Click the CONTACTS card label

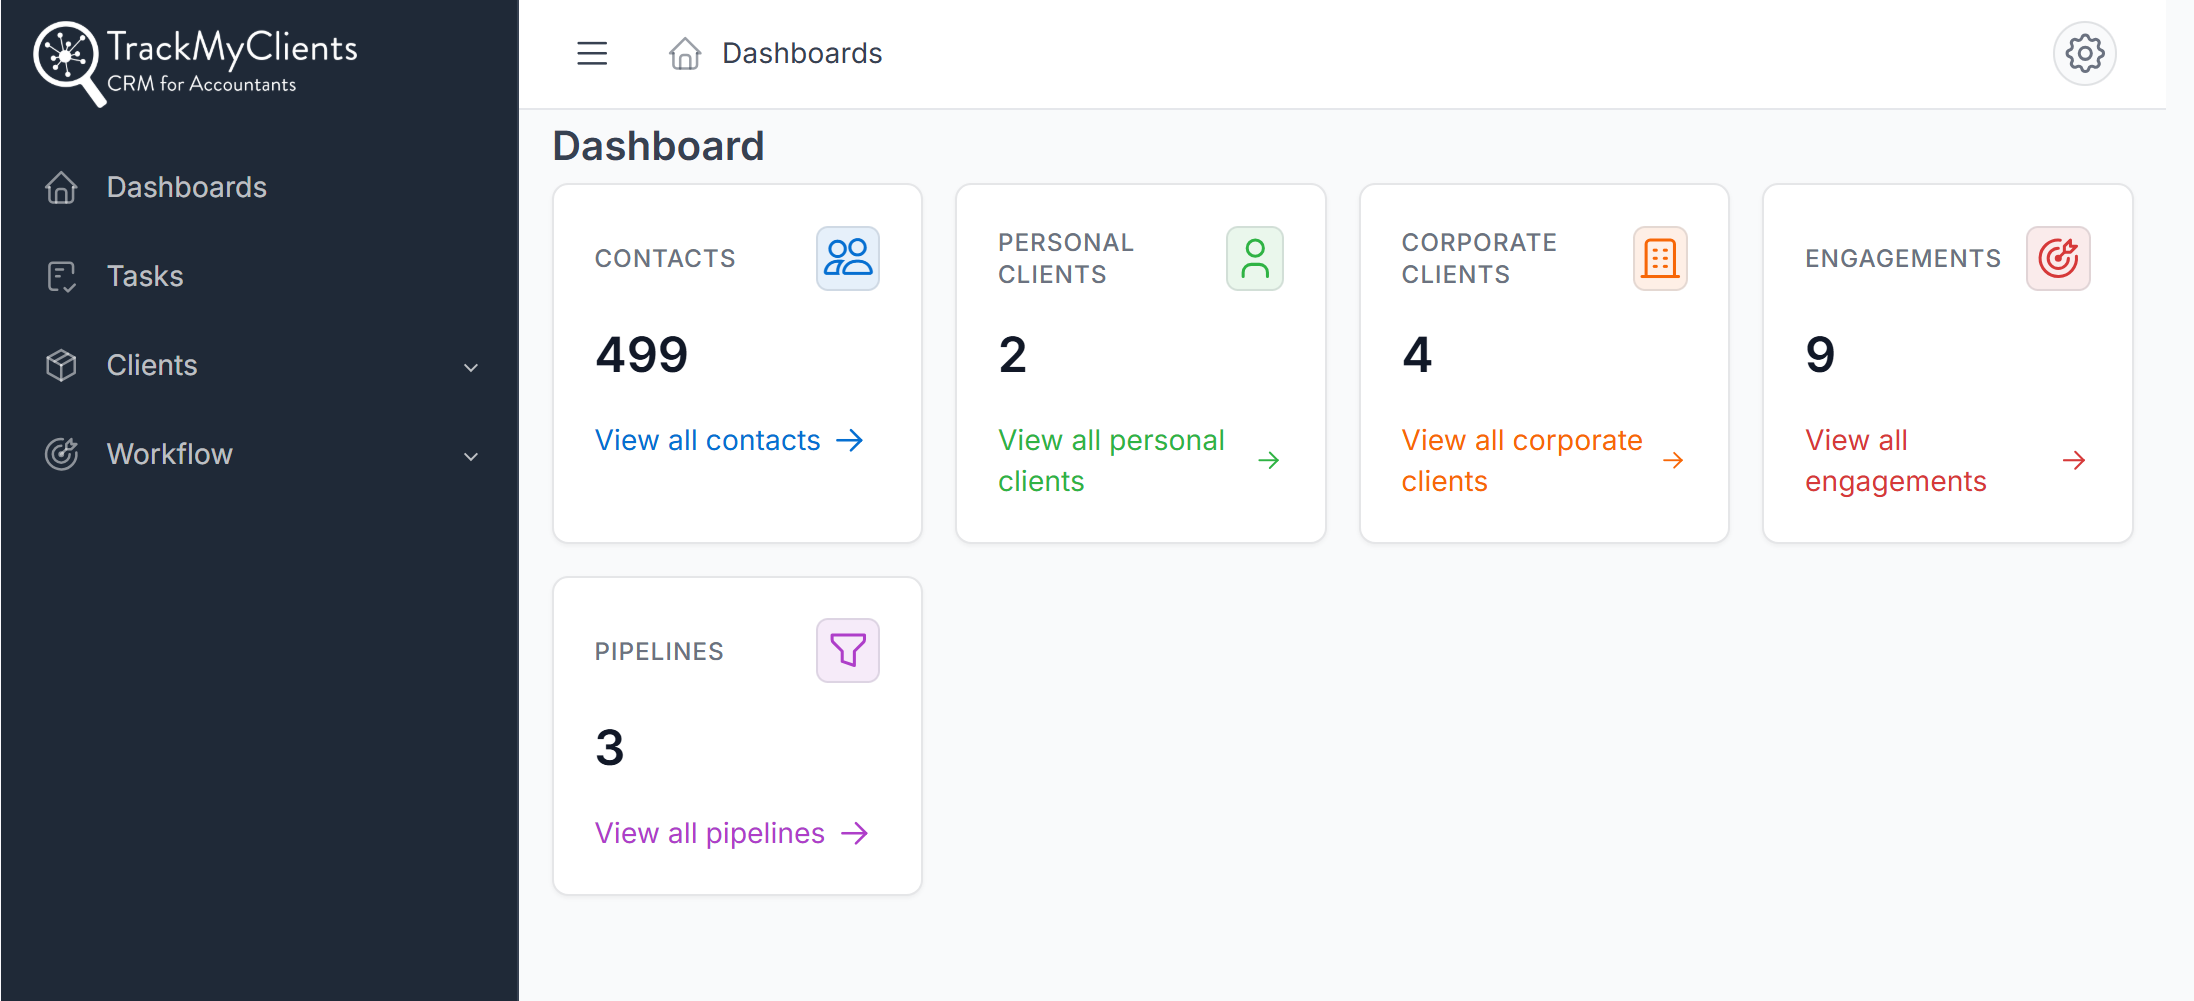click(x=665, y=258)
